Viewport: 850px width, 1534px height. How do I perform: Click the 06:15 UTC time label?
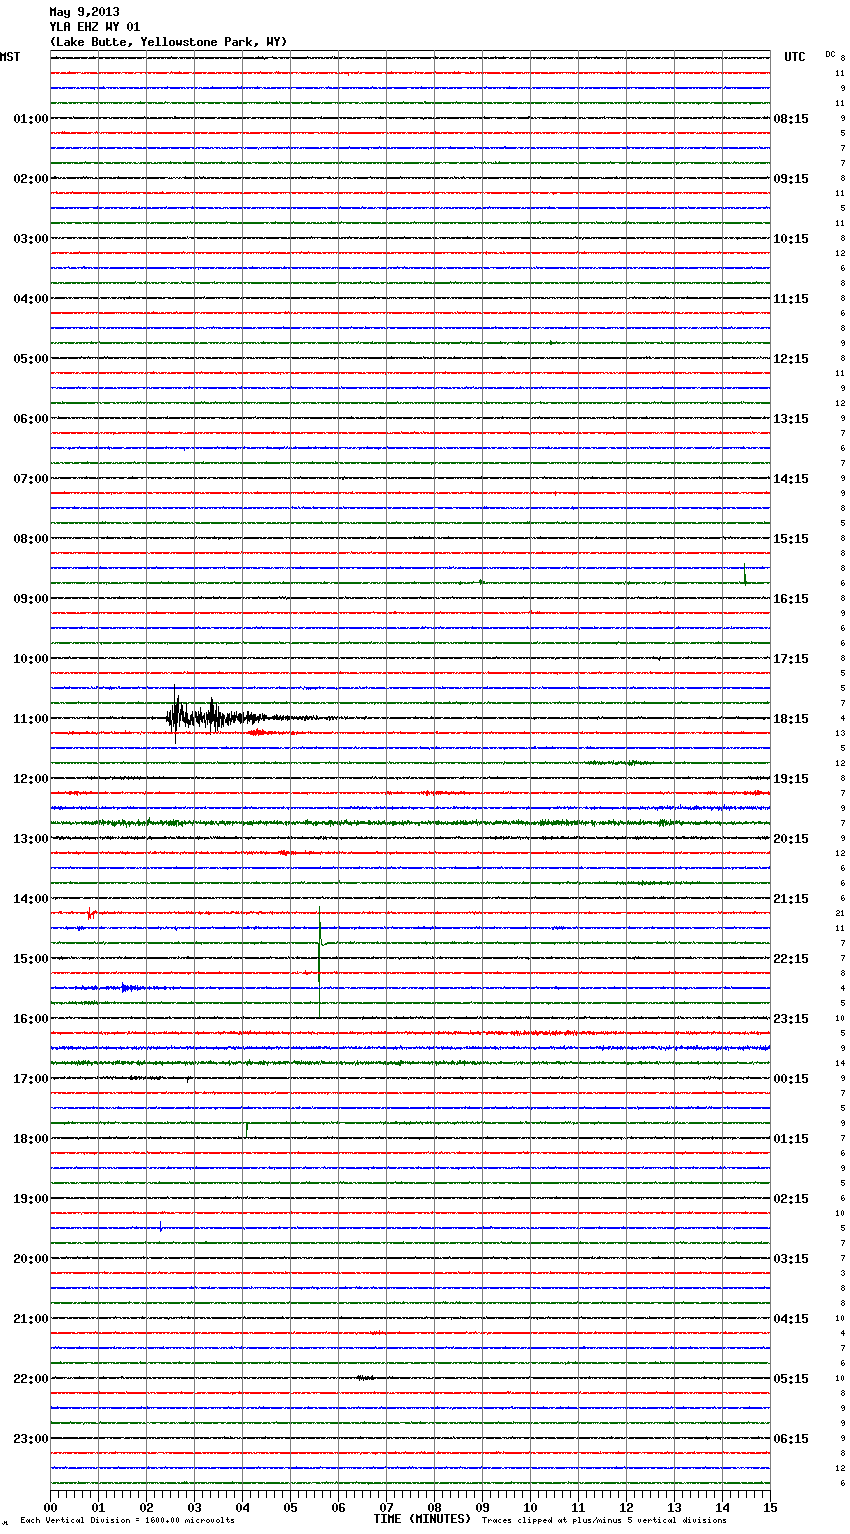(791, 1439)
